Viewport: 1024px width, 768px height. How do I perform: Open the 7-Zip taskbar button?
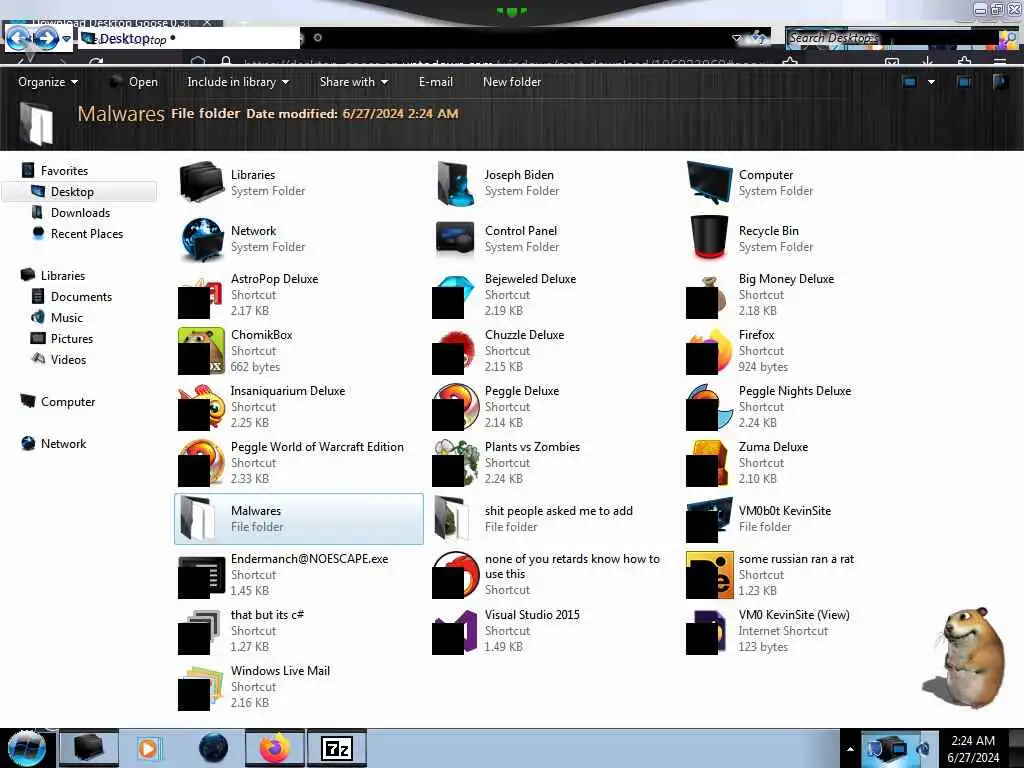pos(338,748)
